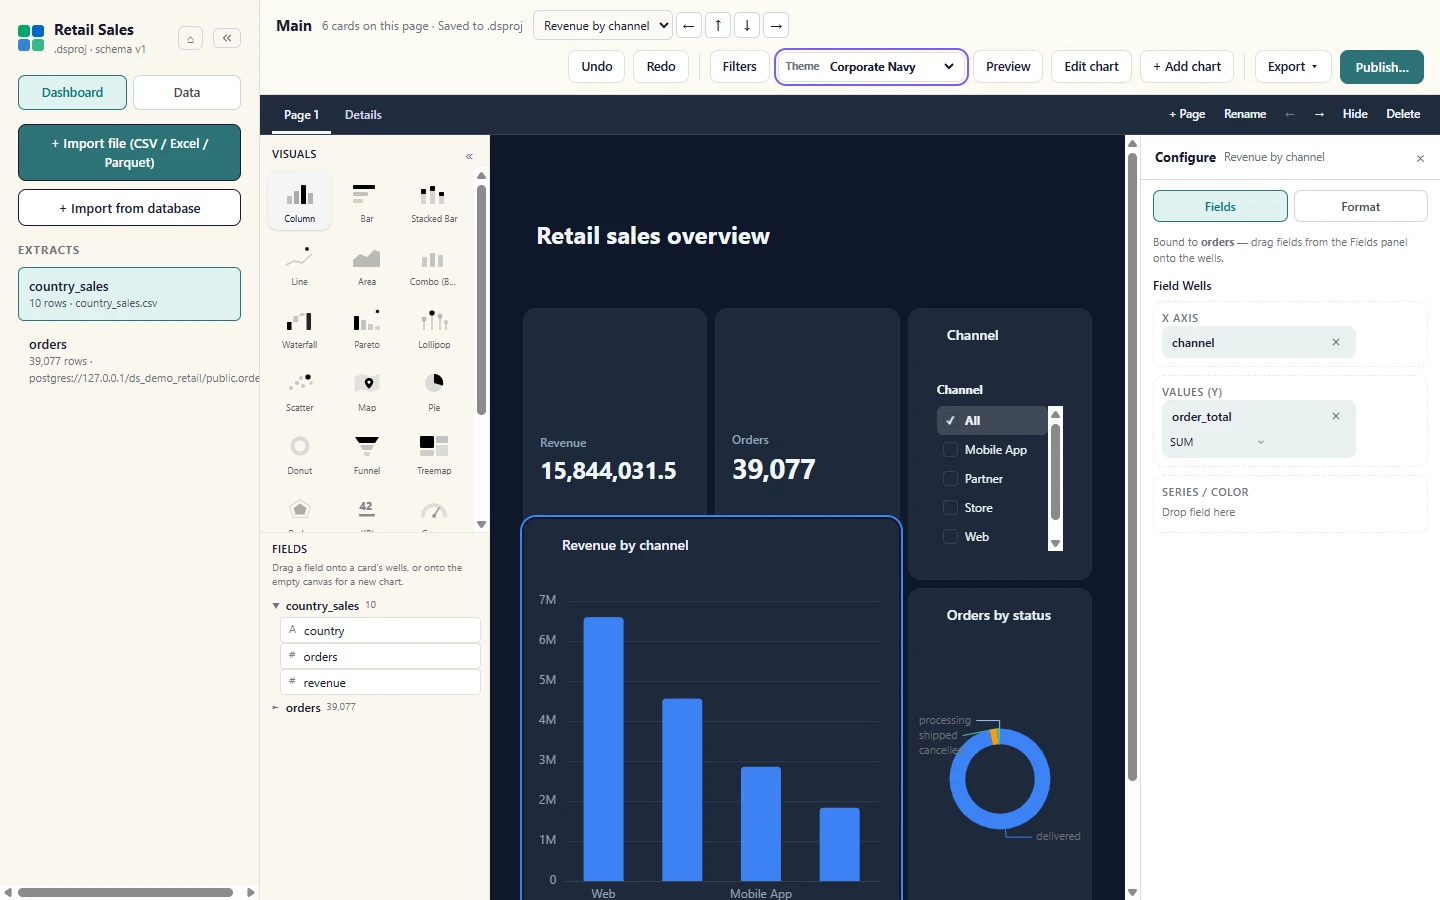Check the Web channel checkbox

click(x=950, y=537)
